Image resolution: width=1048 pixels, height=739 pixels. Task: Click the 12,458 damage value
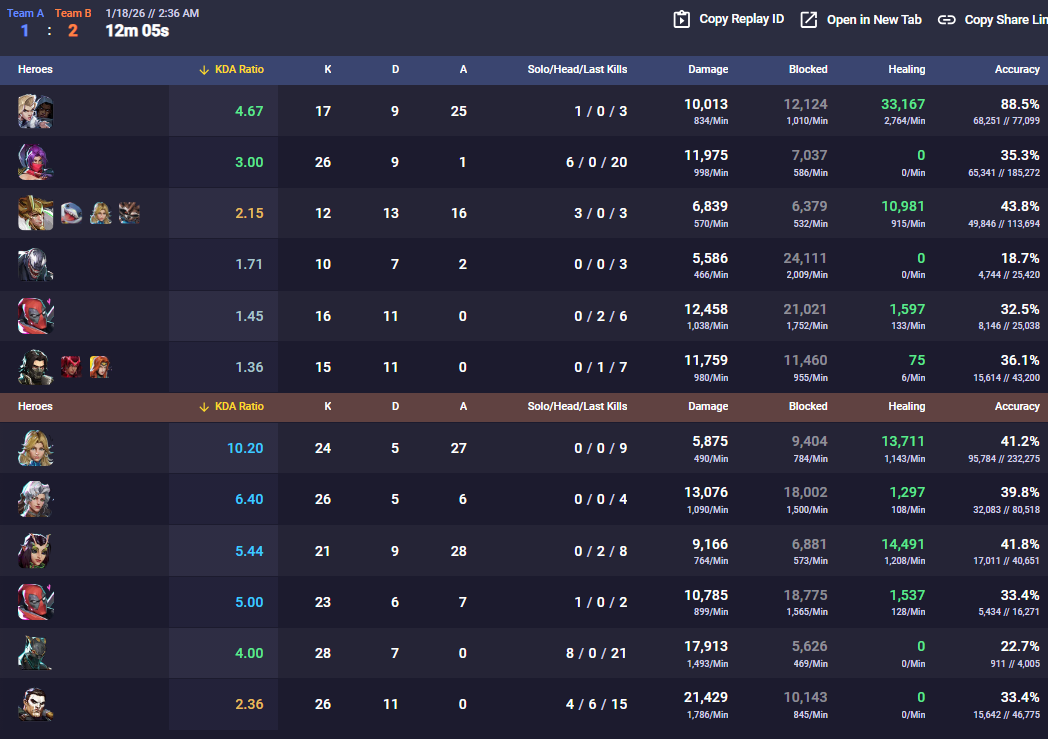pyautogui.click(x=706, y=309)
